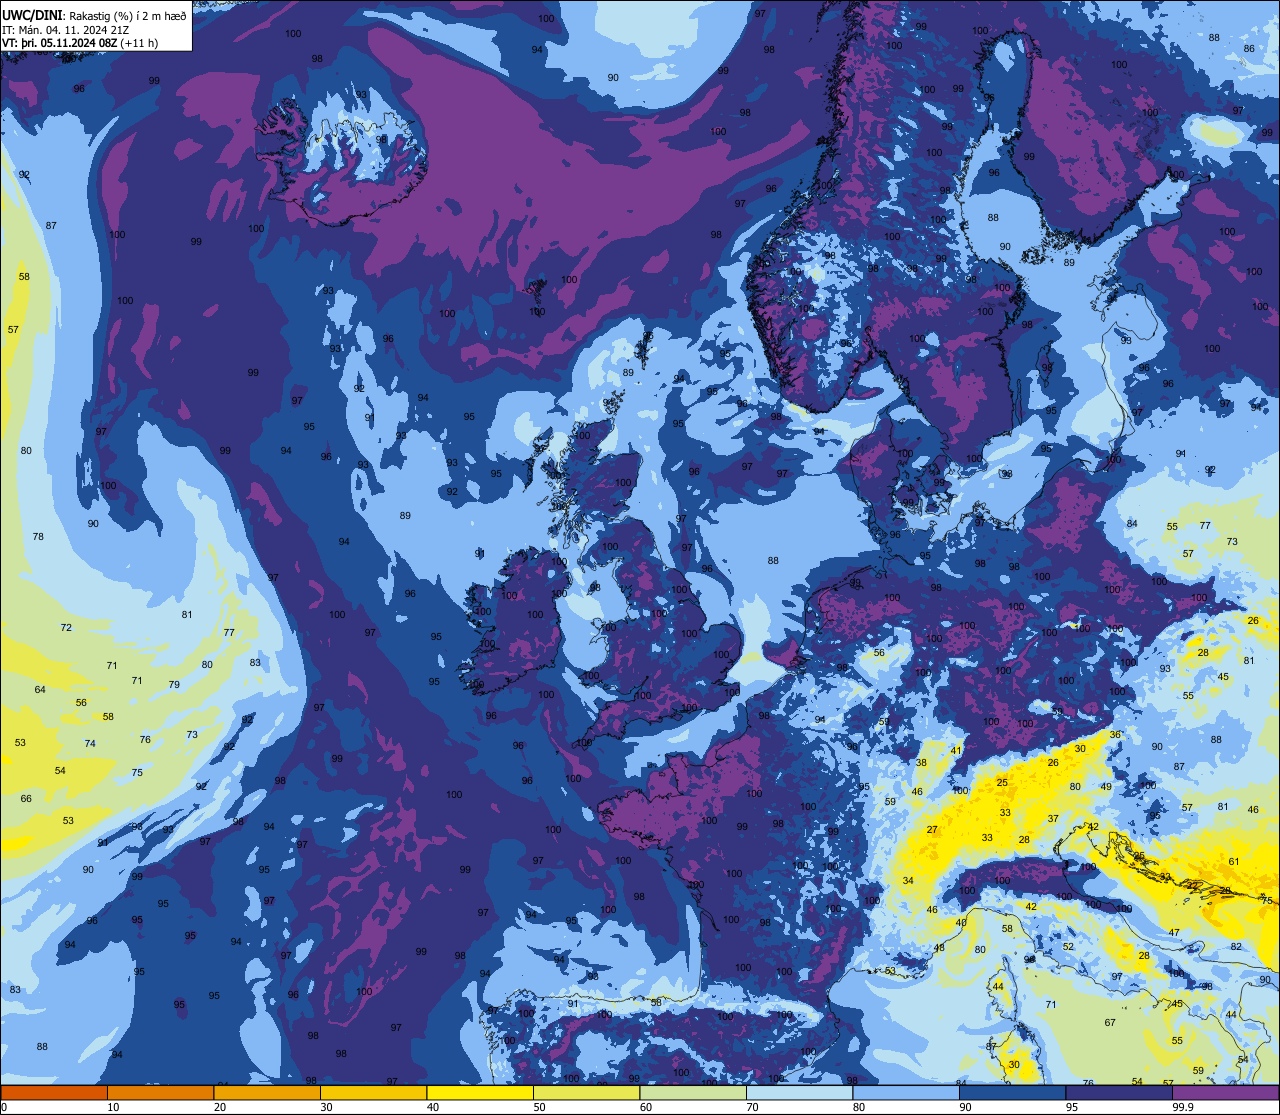Viewport: 1280px width, 1115px height.
Task: Click the '10' legend tick label
Action: coord(114,1107)
